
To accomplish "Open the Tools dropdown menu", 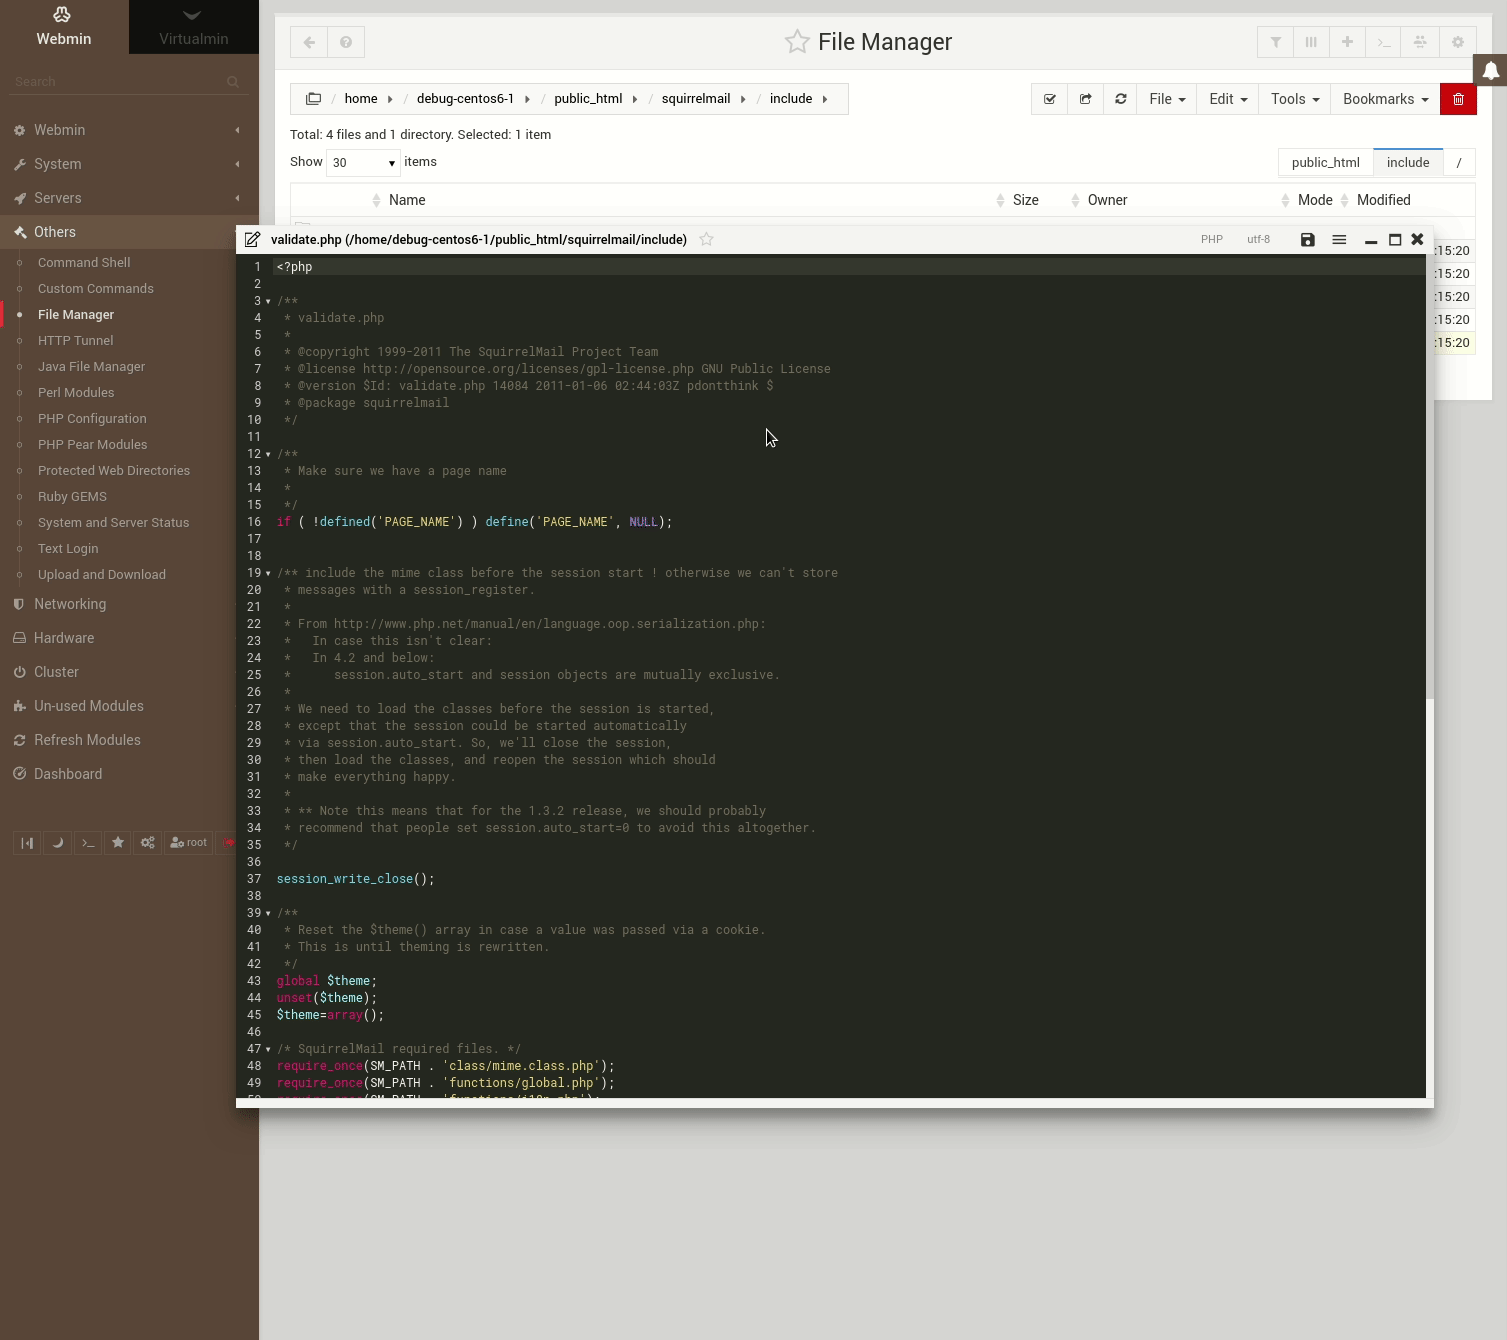I will click(x=1295, y=99).
